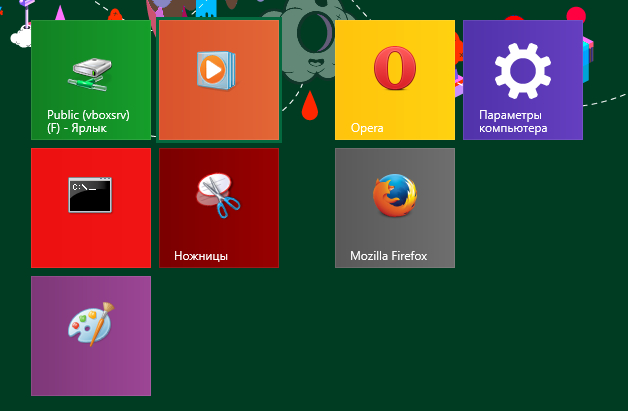The image size is (628, 411).
Task: Open Параметры компьютера settings tile
Action: 523,80
